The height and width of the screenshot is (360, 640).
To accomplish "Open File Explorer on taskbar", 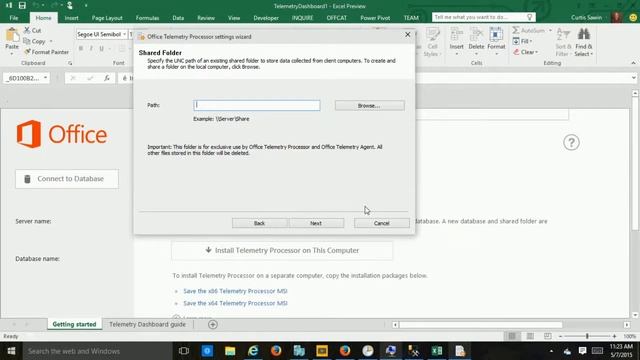I will tap(230, 351).
